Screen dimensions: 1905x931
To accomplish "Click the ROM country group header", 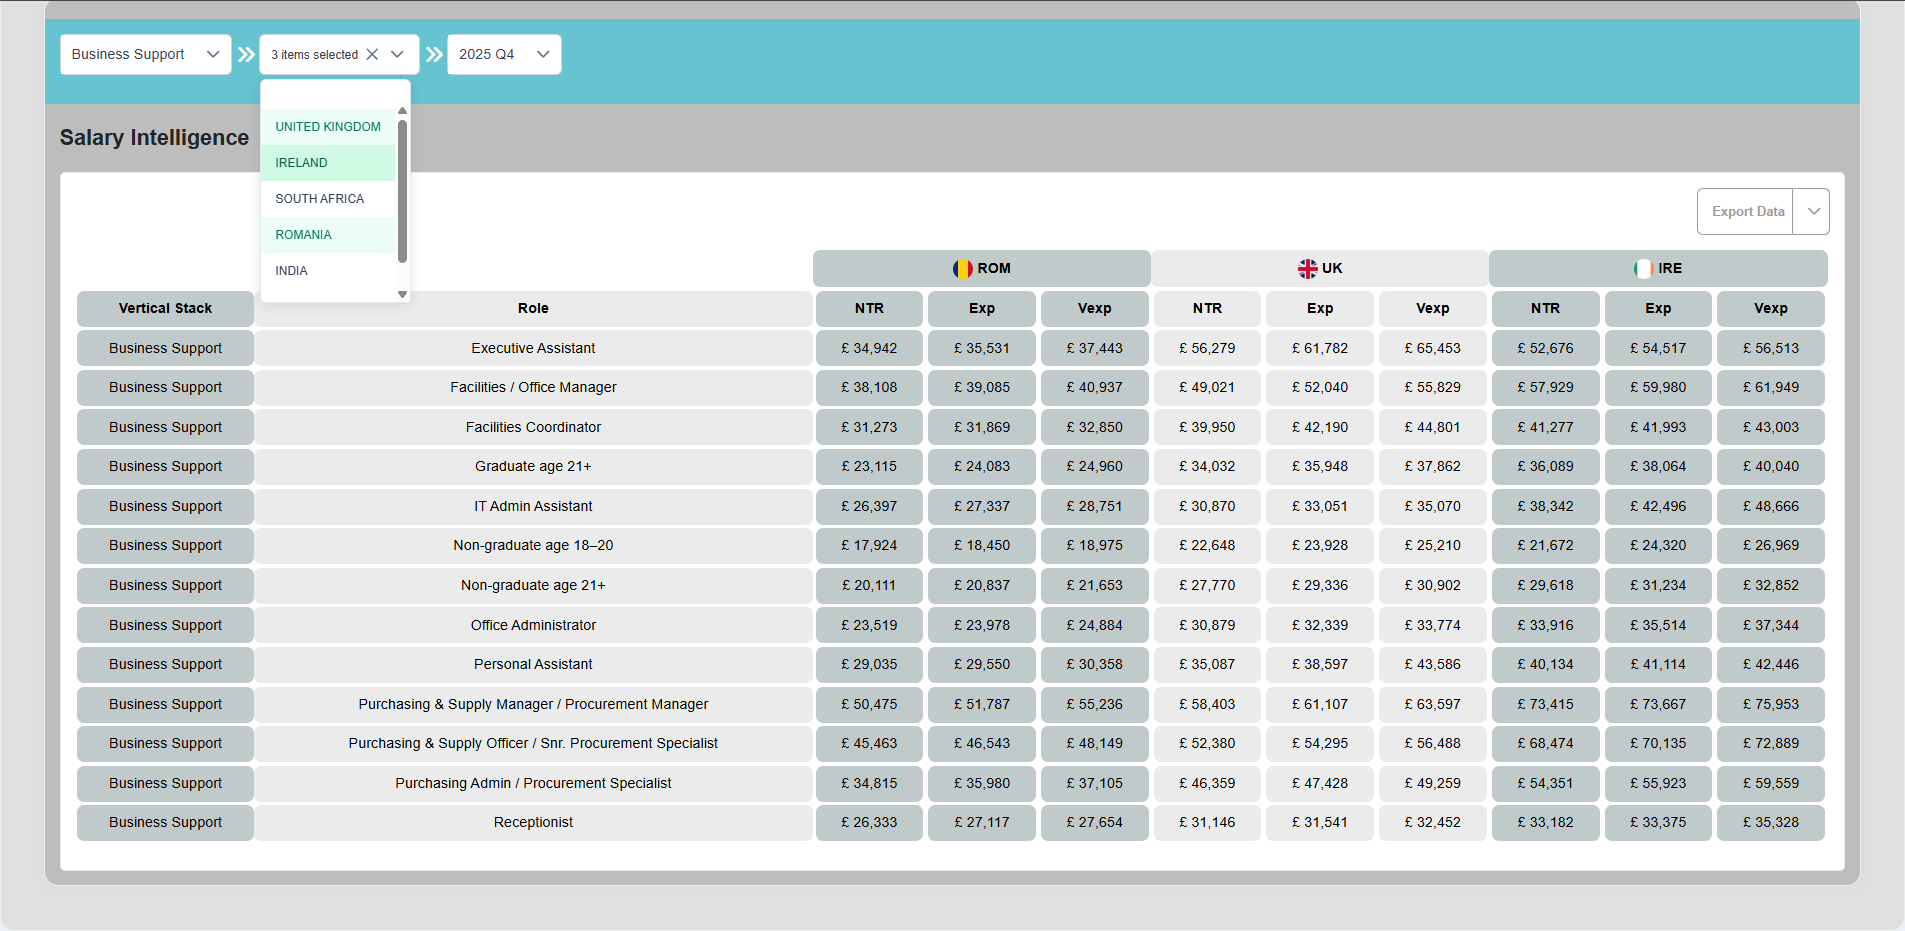I will (x=981, y=269).
